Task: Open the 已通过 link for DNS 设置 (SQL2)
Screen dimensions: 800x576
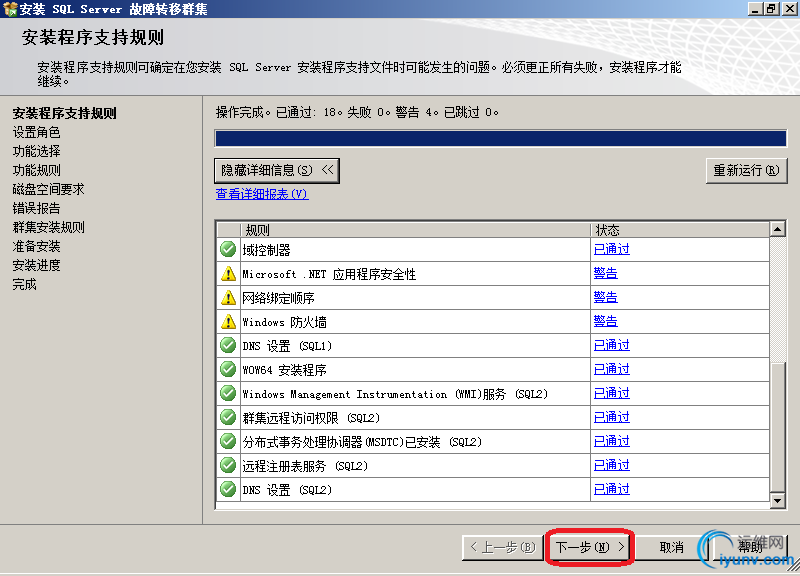Action: 612,489
